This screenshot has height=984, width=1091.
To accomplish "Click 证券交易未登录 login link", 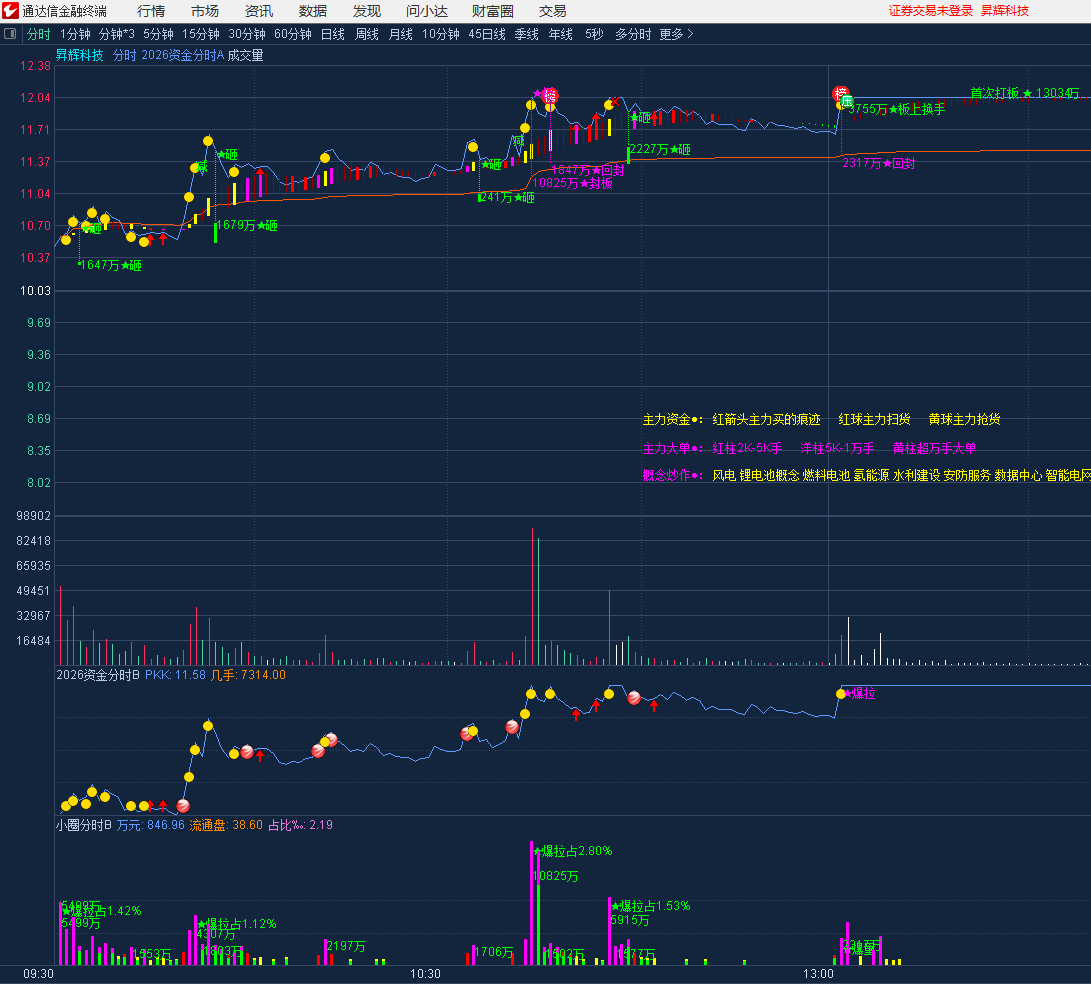I will (x=930, y=11).
